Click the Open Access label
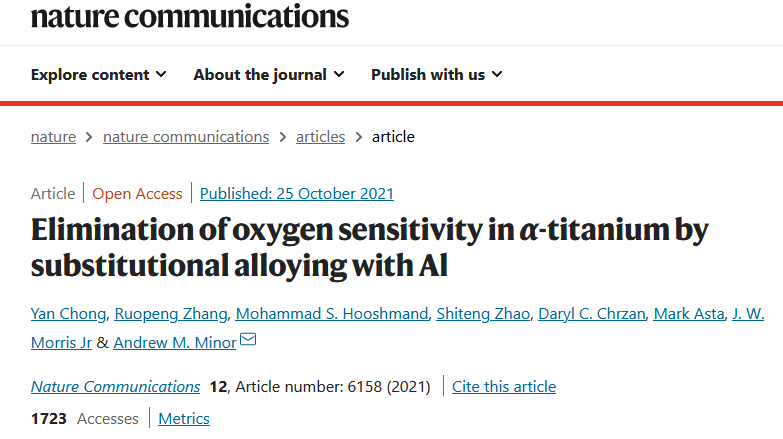Image resolution: width=783 pixels, height=439 pixels. click(137, 193)
